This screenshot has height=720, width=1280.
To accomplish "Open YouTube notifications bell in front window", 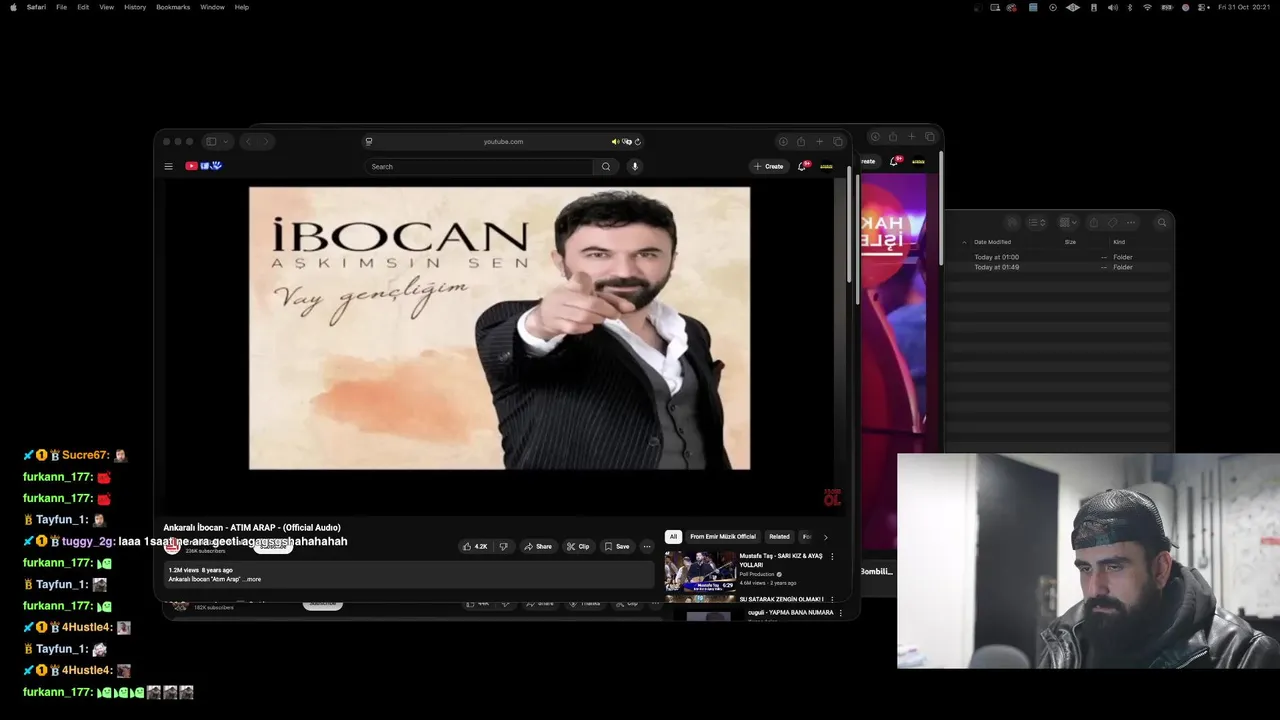I will (802, 166).
